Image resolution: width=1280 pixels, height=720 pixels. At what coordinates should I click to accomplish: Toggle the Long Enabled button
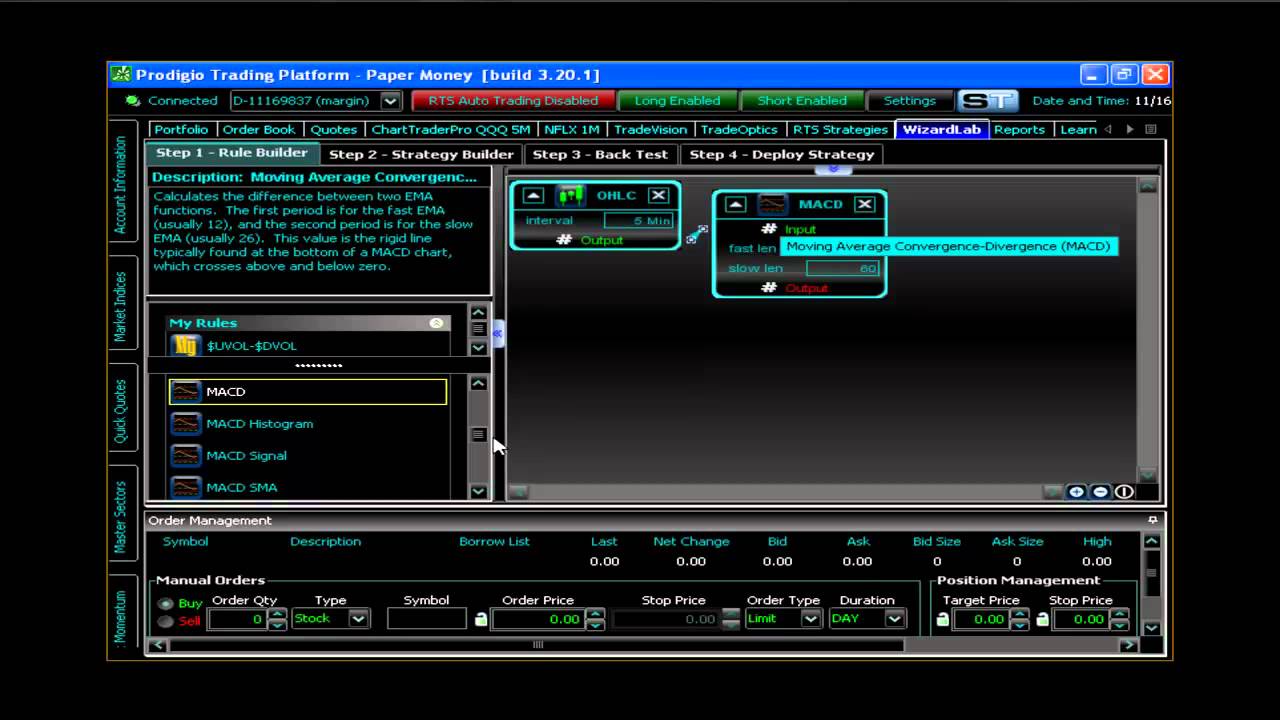(x=677, y=101)
